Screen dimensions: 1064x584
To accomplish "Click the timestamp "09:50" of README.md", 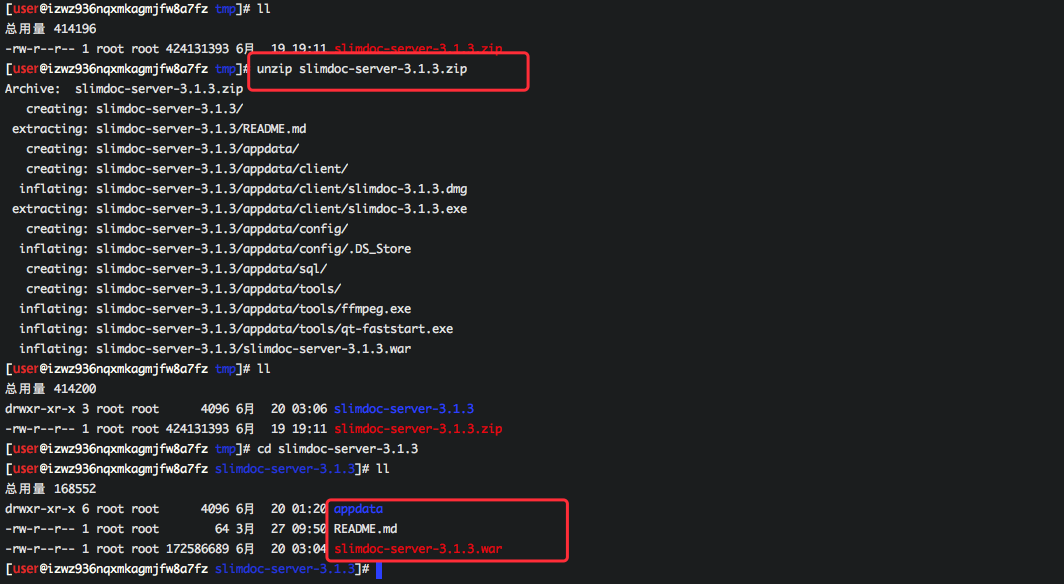I will (309, 529).
